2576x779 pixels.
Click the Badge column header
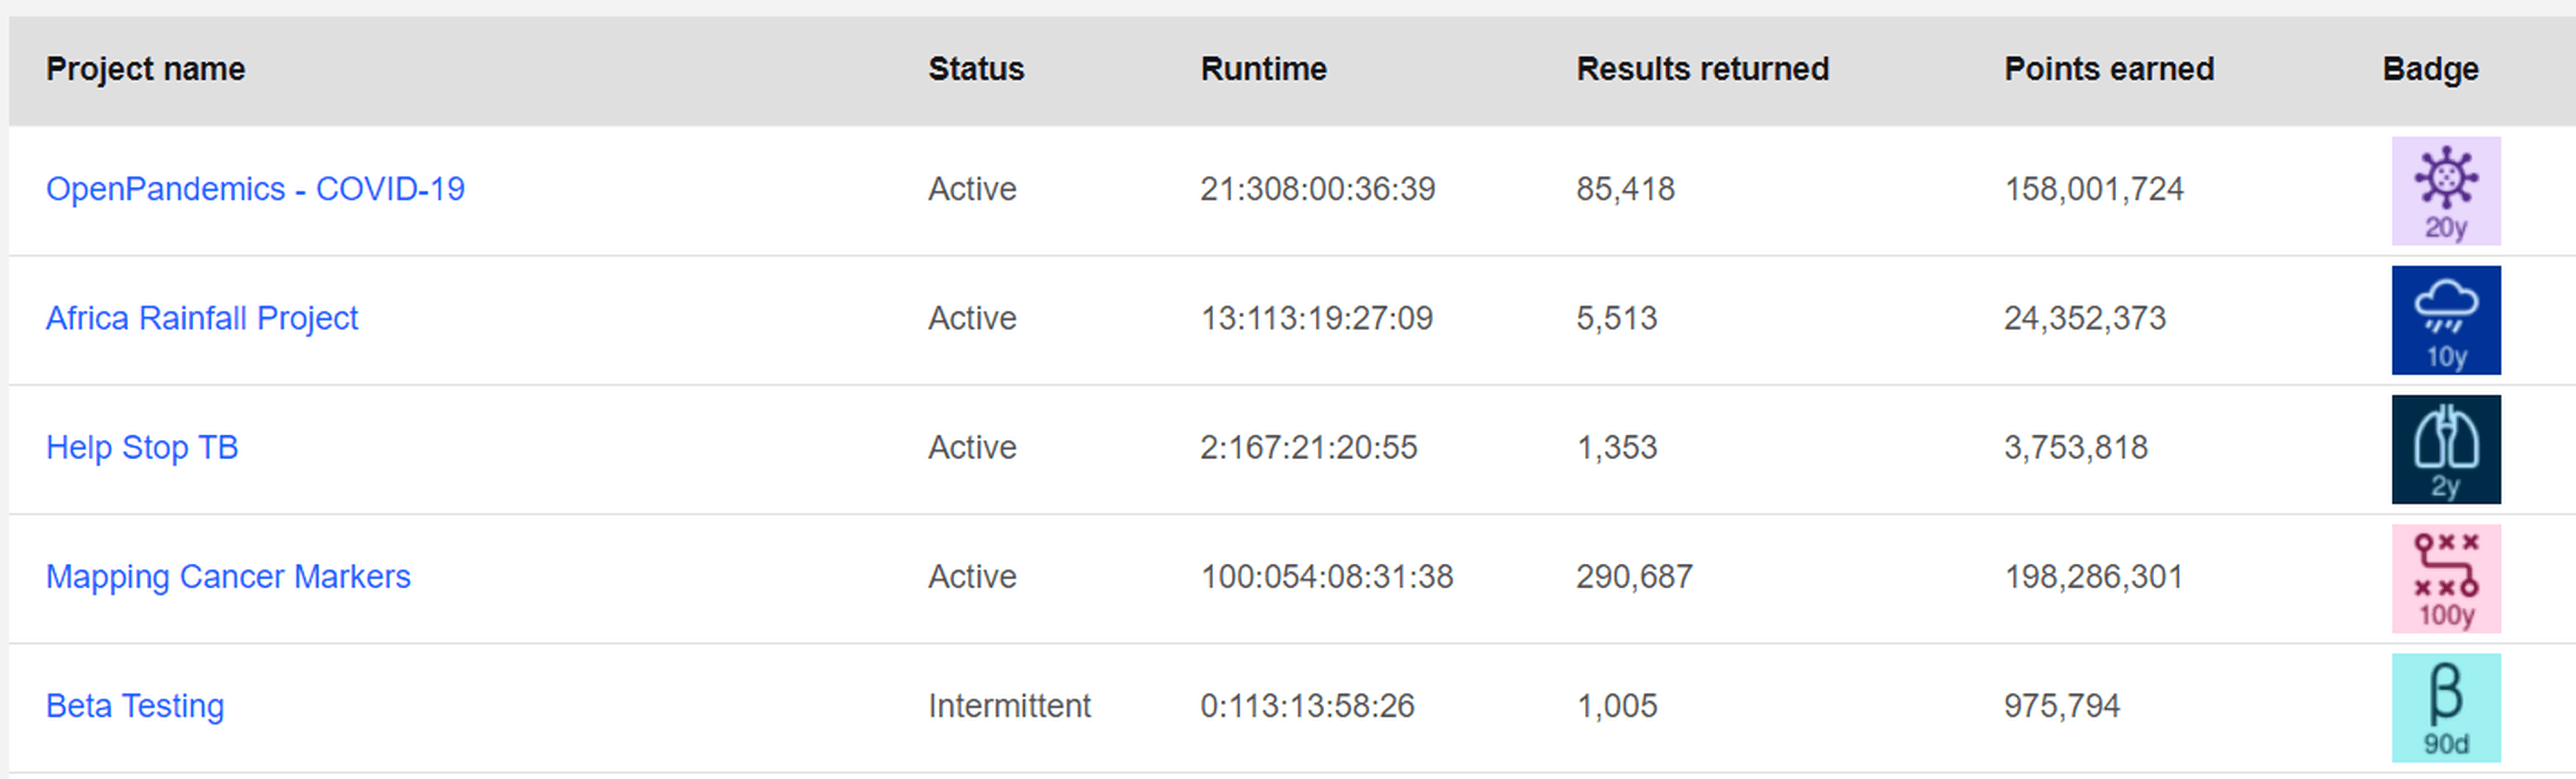2430,69
